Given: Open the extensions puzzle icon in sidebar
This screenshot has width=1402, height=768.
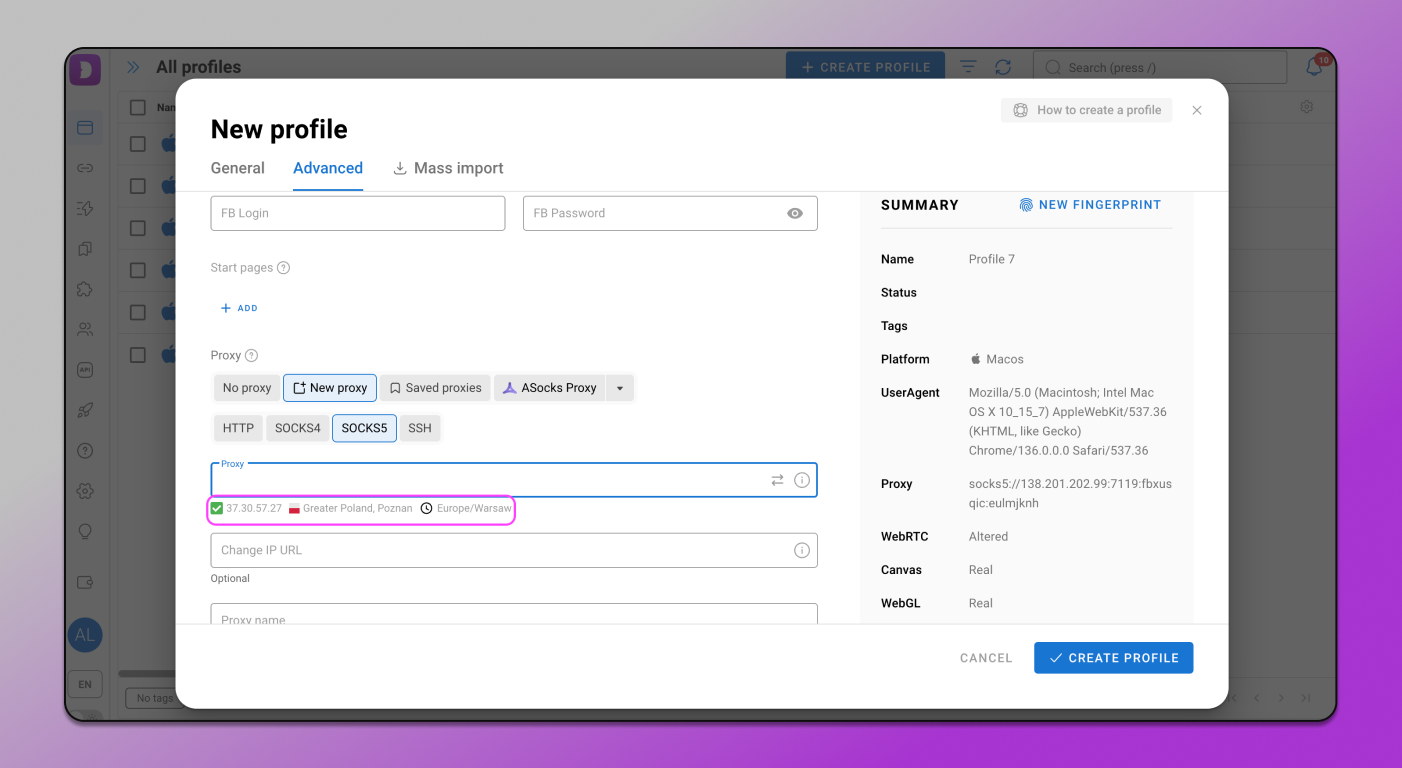Looking at the screenshot, I should 85,289.
